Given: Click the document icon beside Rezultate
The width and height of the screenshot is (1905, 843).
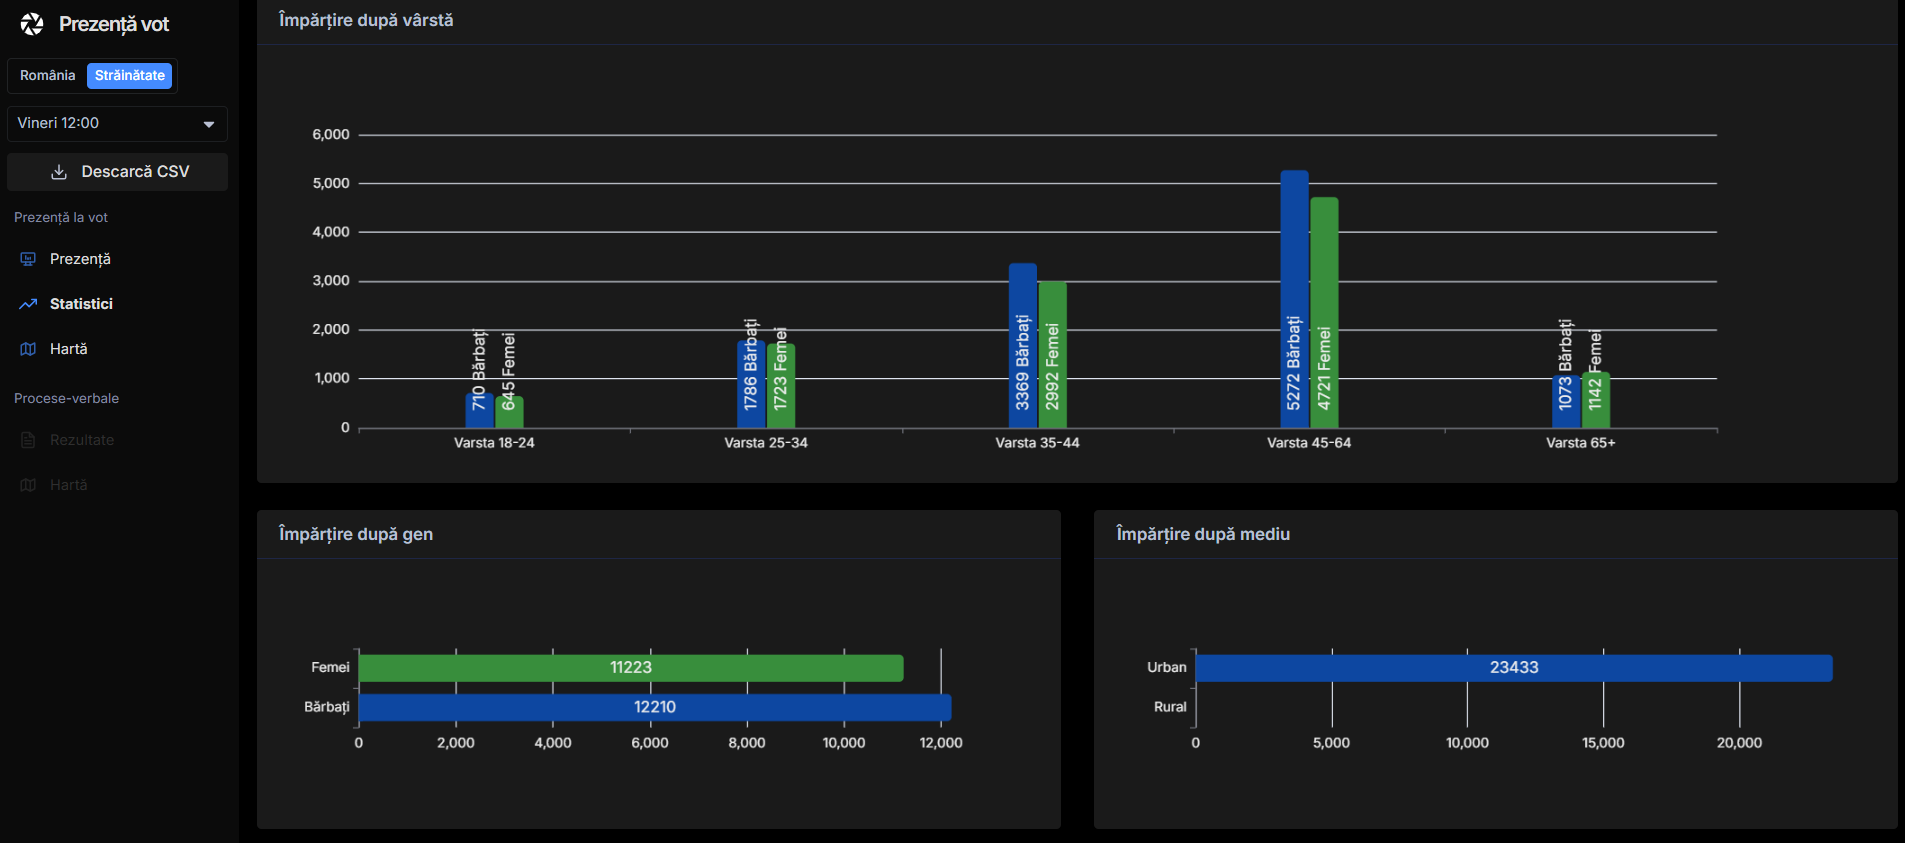Looking at the screenshot, I should click(x=28, y=440).
